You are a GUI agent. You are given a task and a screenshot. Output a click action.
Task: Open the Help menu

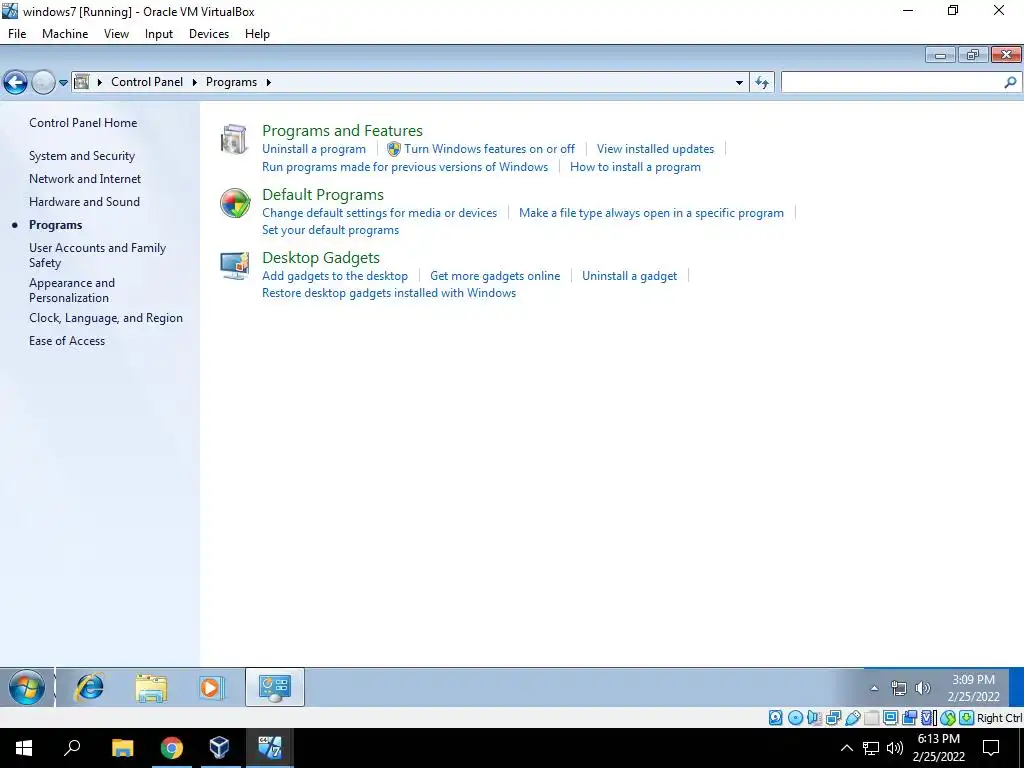pos(257,34)
